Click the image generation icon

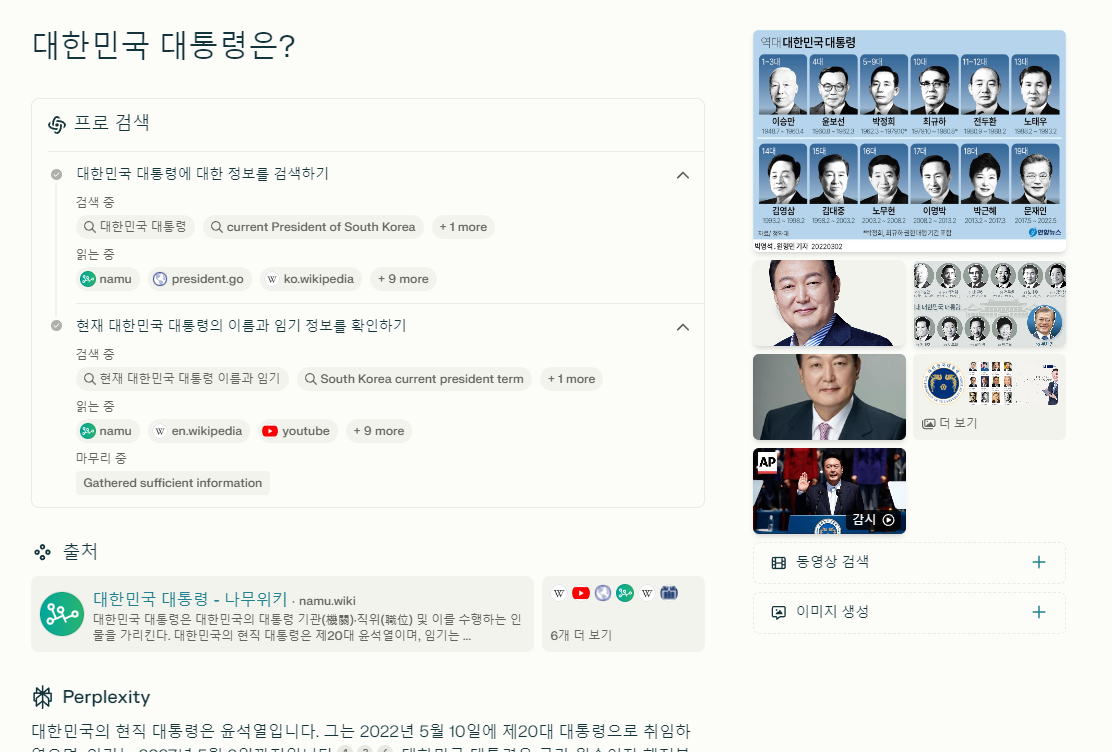pyautogui.click(x=779, y=612)
